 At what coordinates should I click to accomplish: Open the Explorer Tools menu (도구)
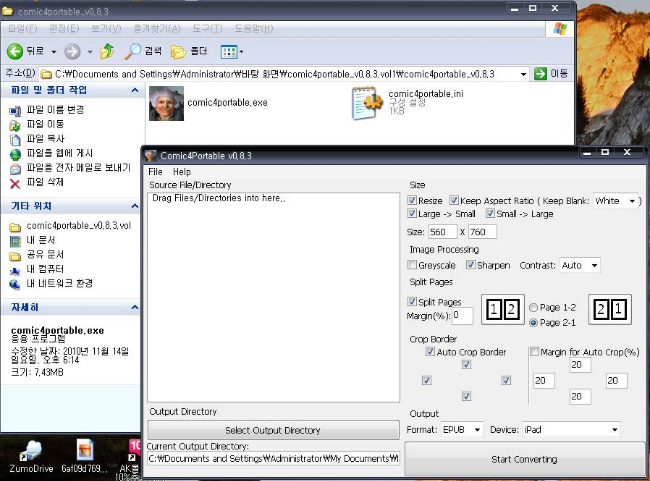[x=207, y=29]
